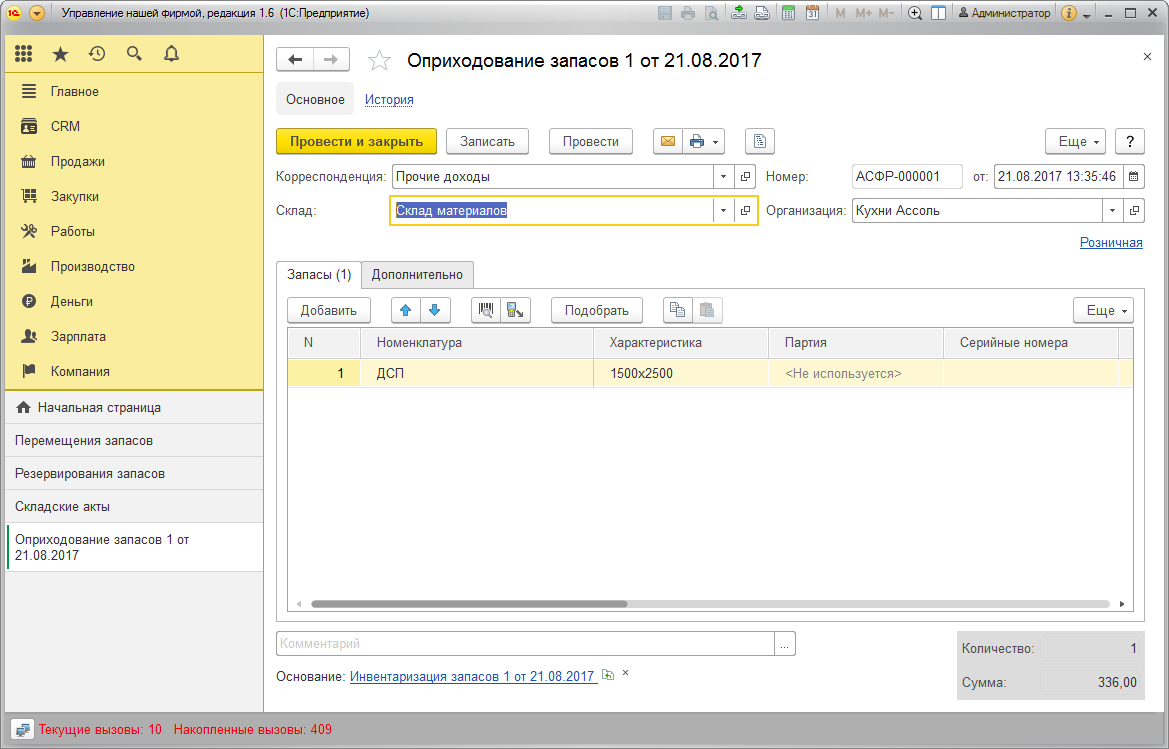Click the current calls status bar icon
Viewport: 1169px width, 749px height.
click(22, 730)
